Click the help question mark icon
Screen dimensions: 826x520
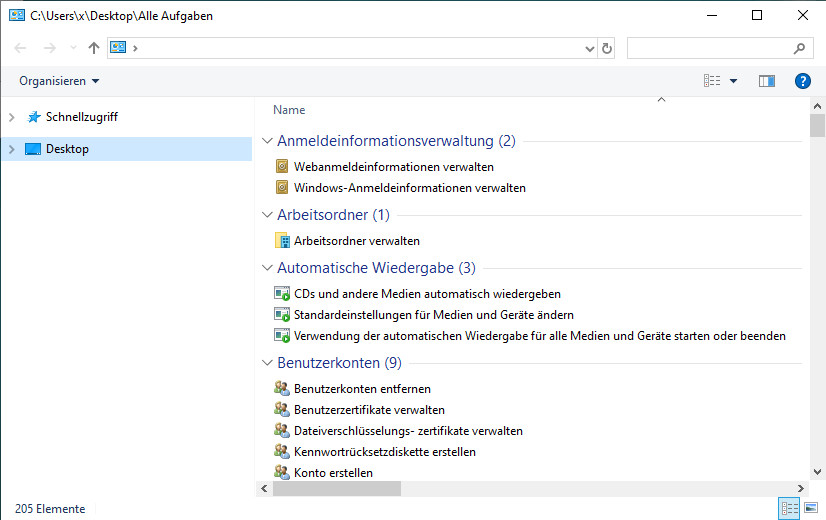pyautogui.click(x=802, y=81)
